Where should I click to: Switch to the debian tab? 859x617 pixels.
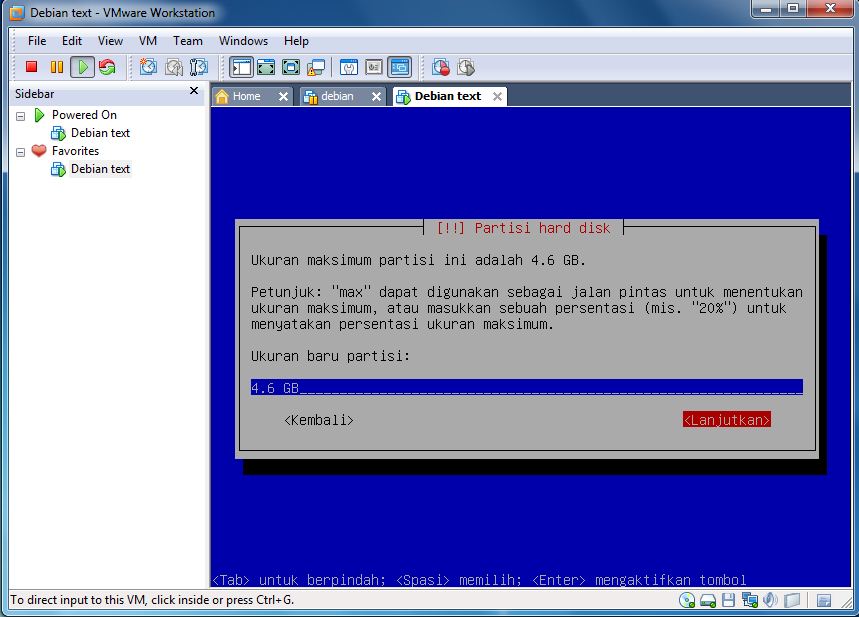337,96
